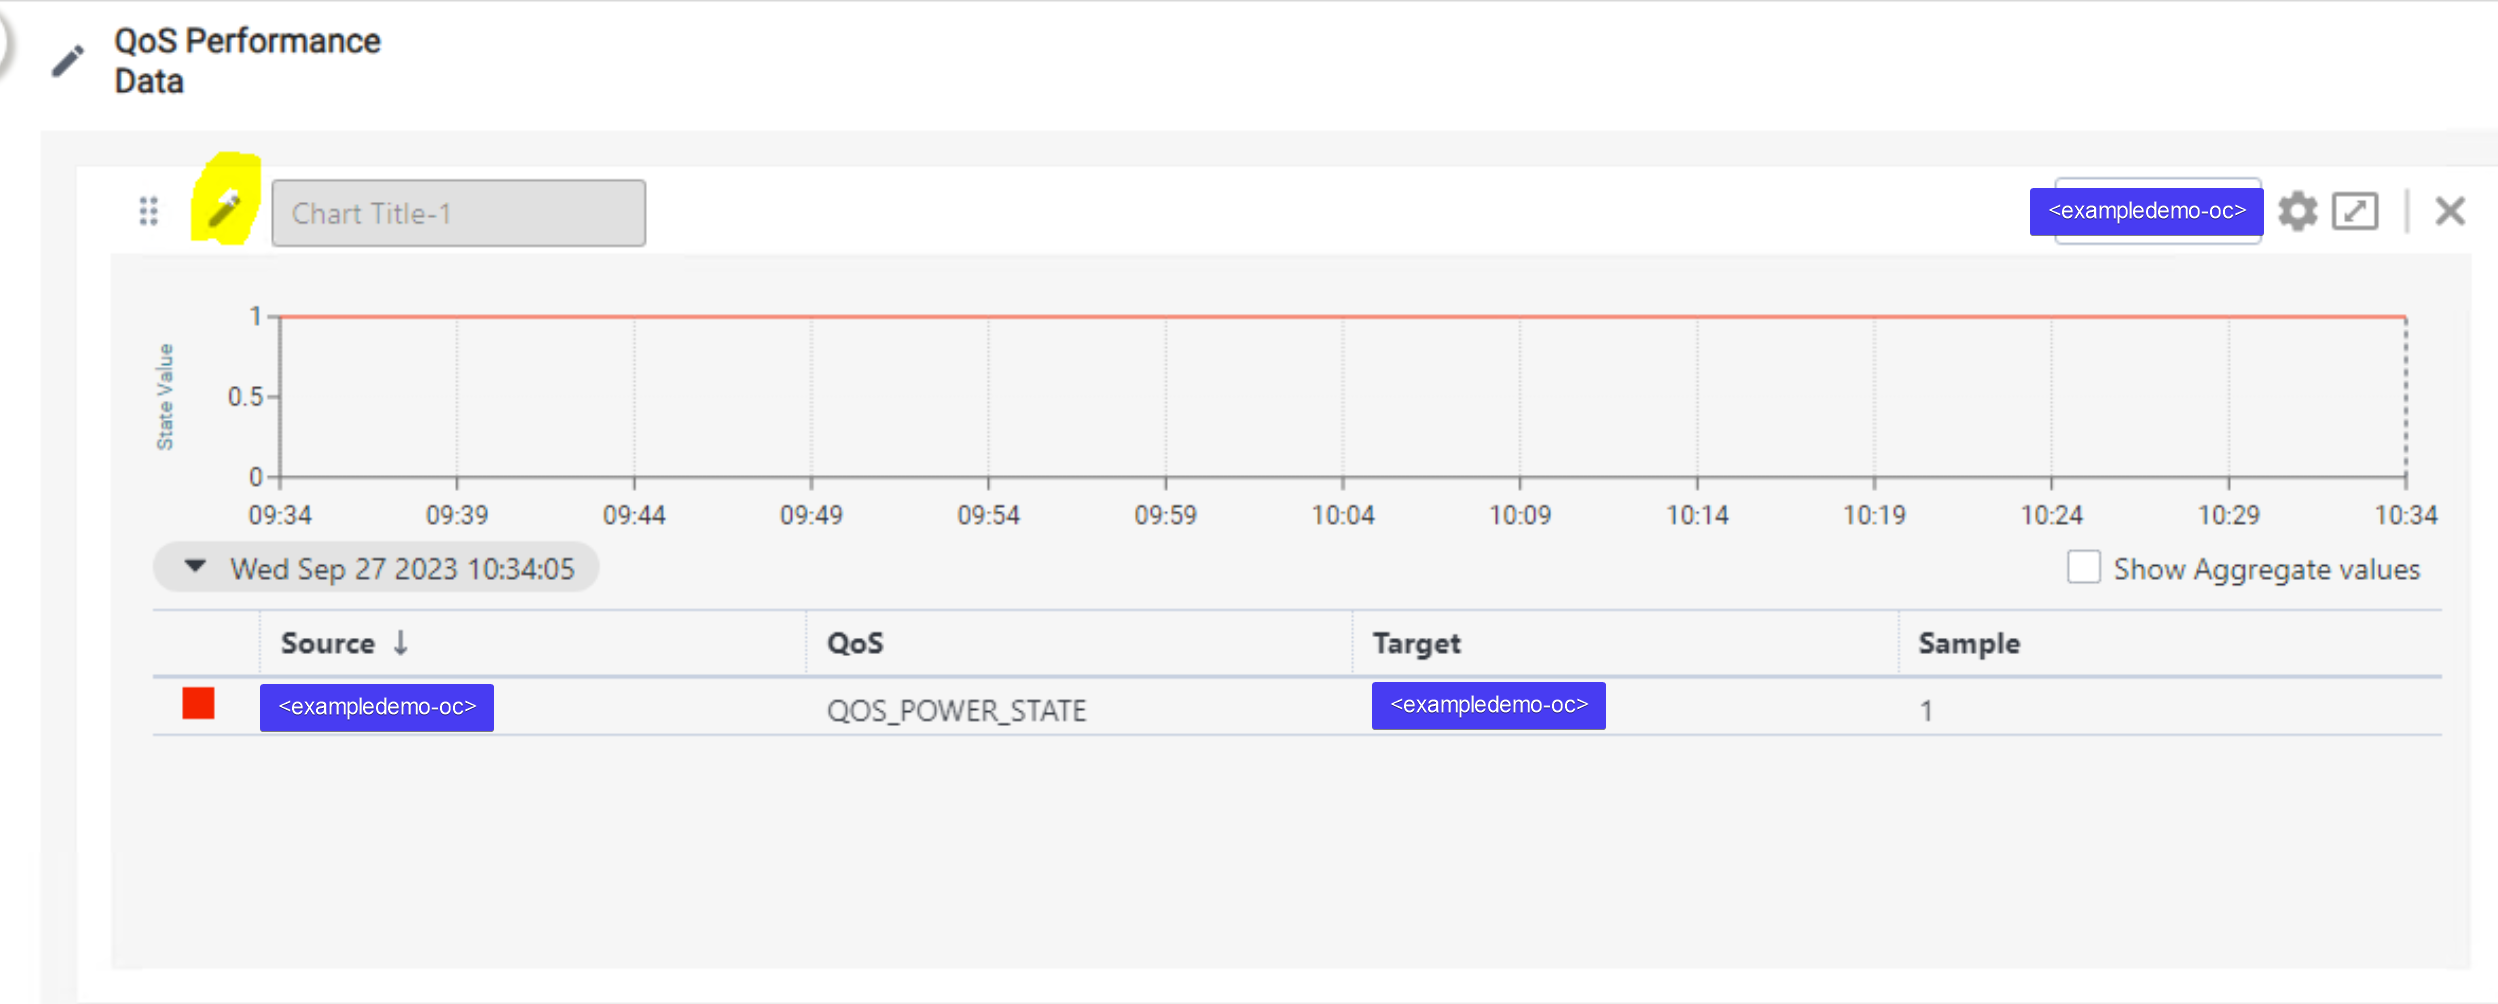The height and width of the screenshot is (1004, 2498).
Task: Click the Chart Title-1 input field
Action: tap(459, 213)
